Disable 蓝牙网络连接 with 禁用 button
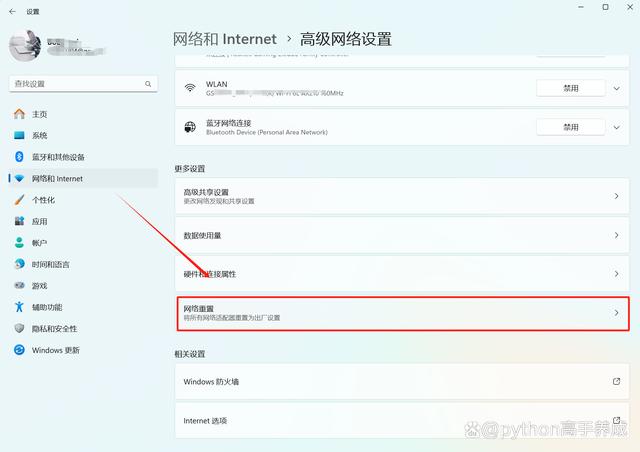Image resolution: width=640 pixels, height=452 pixels. 571,127
